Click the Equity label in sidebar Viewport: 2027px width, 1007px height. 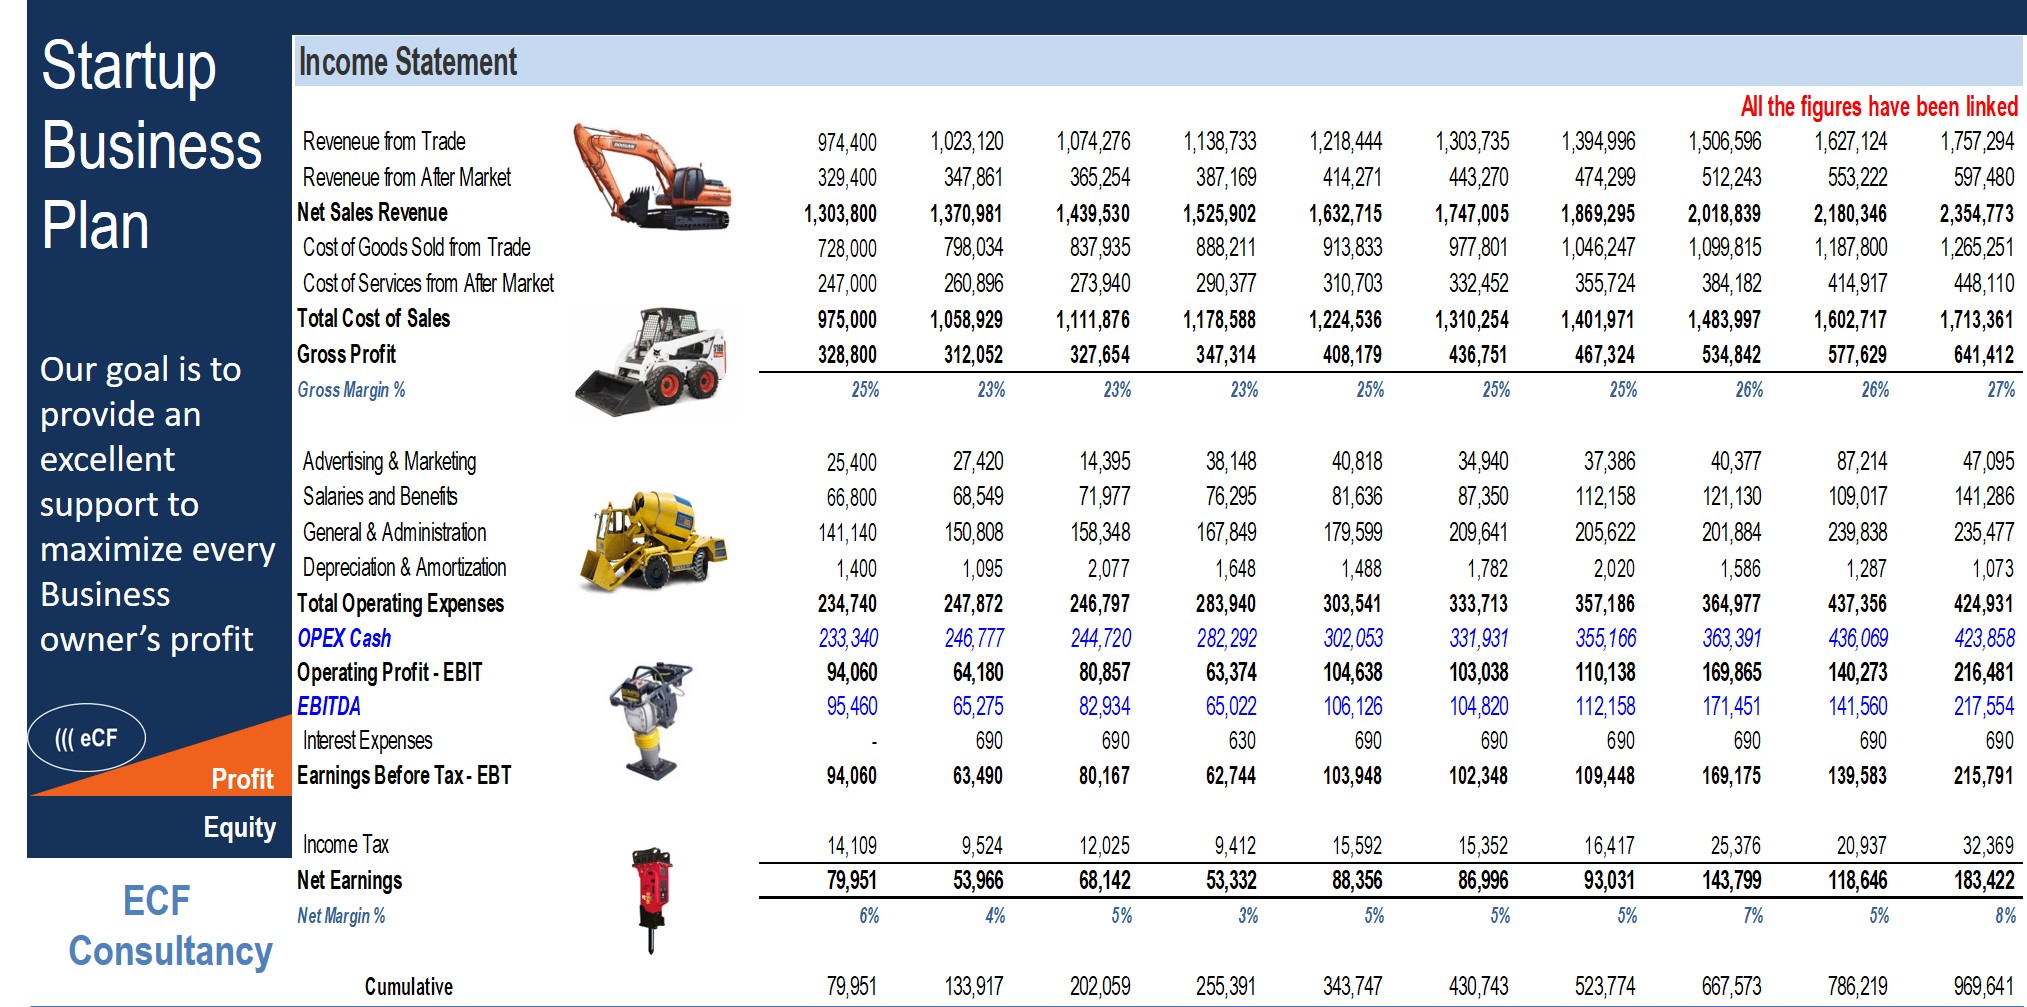[x=240, y=828]
